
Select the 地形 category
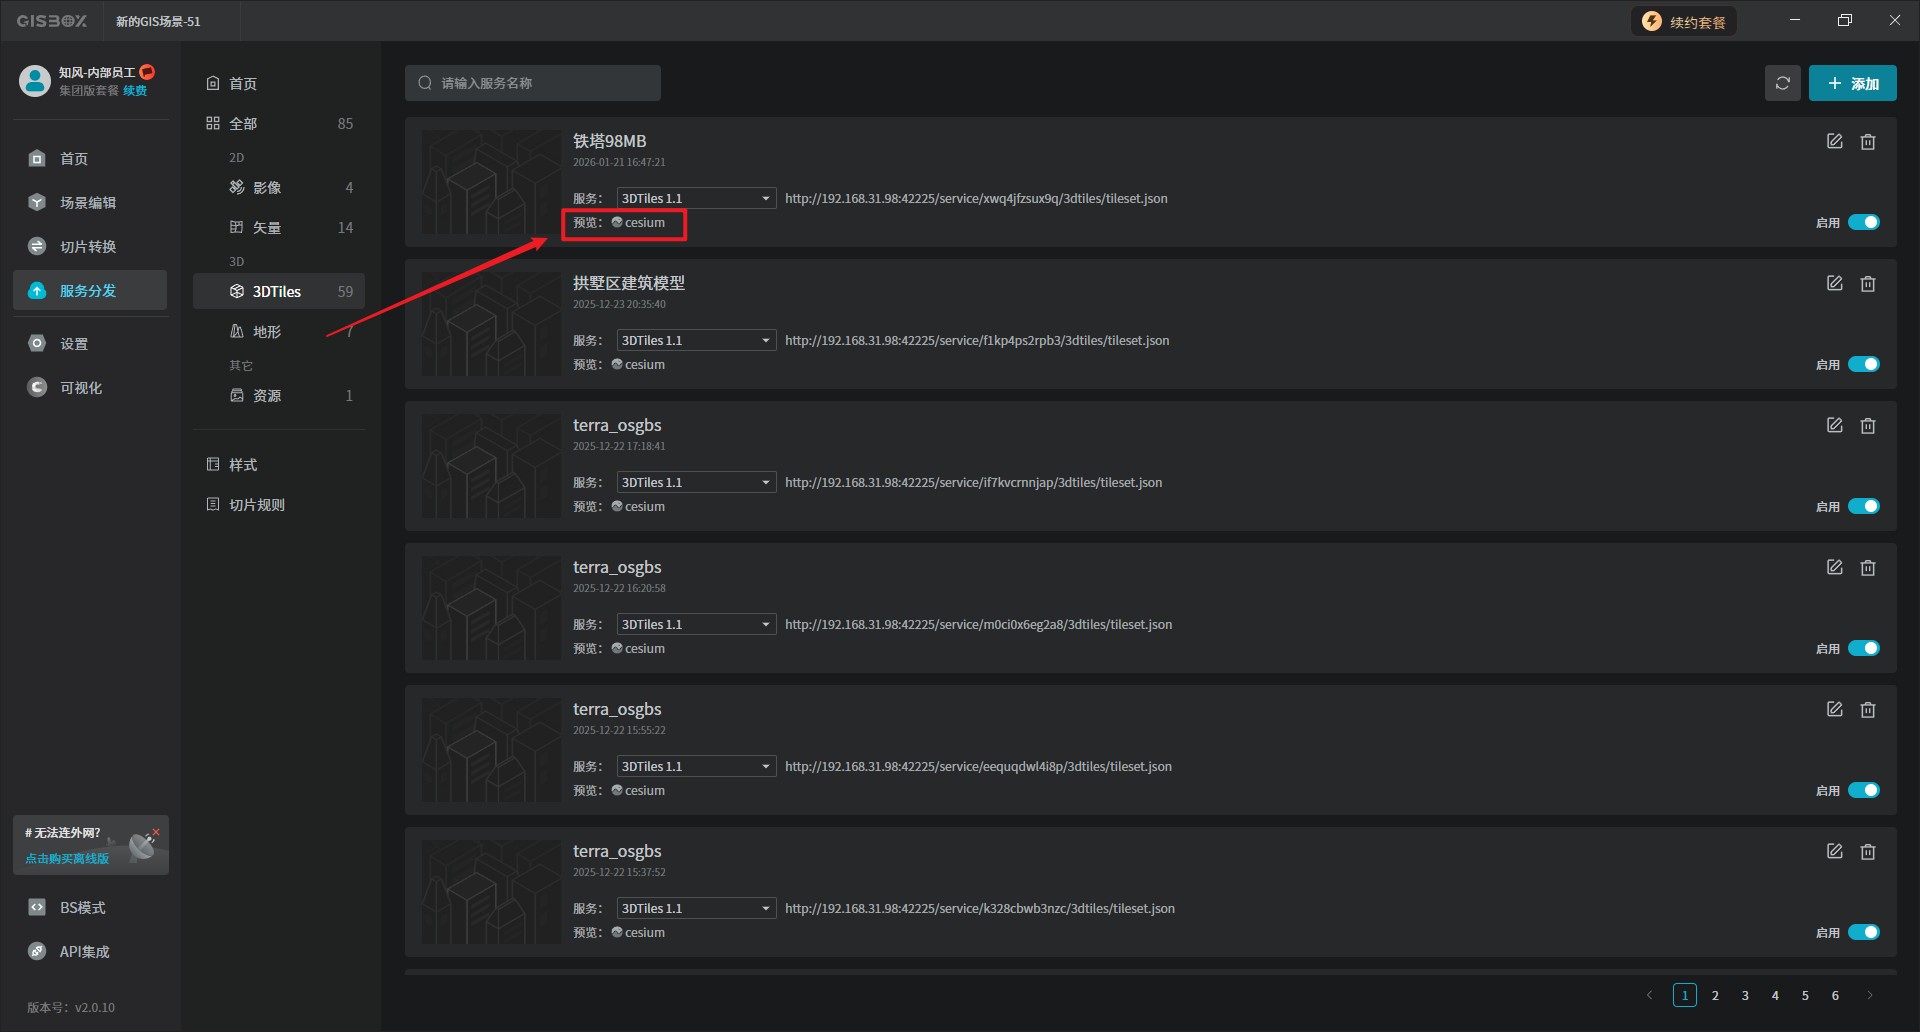coord(267,332)
